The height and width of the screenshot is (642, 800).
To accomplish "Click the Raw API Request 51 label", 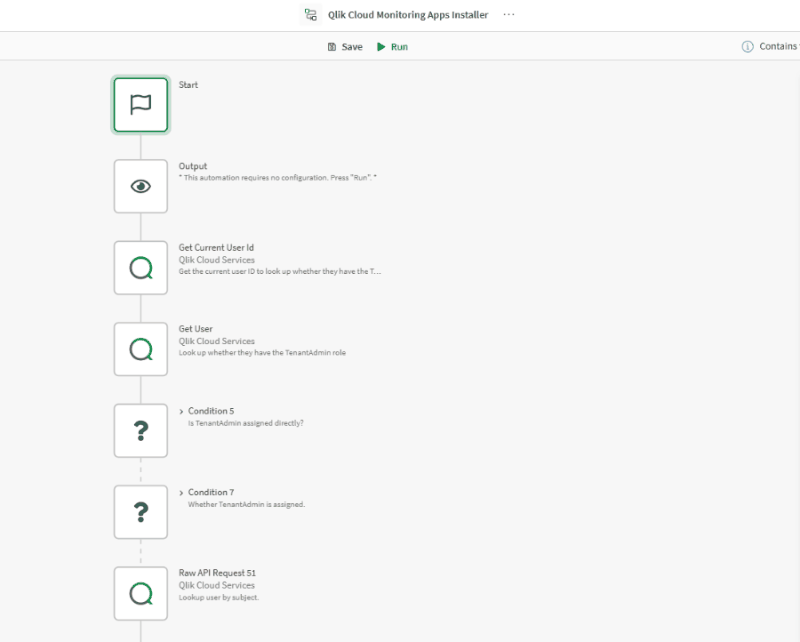I will [x=217, y=573].
